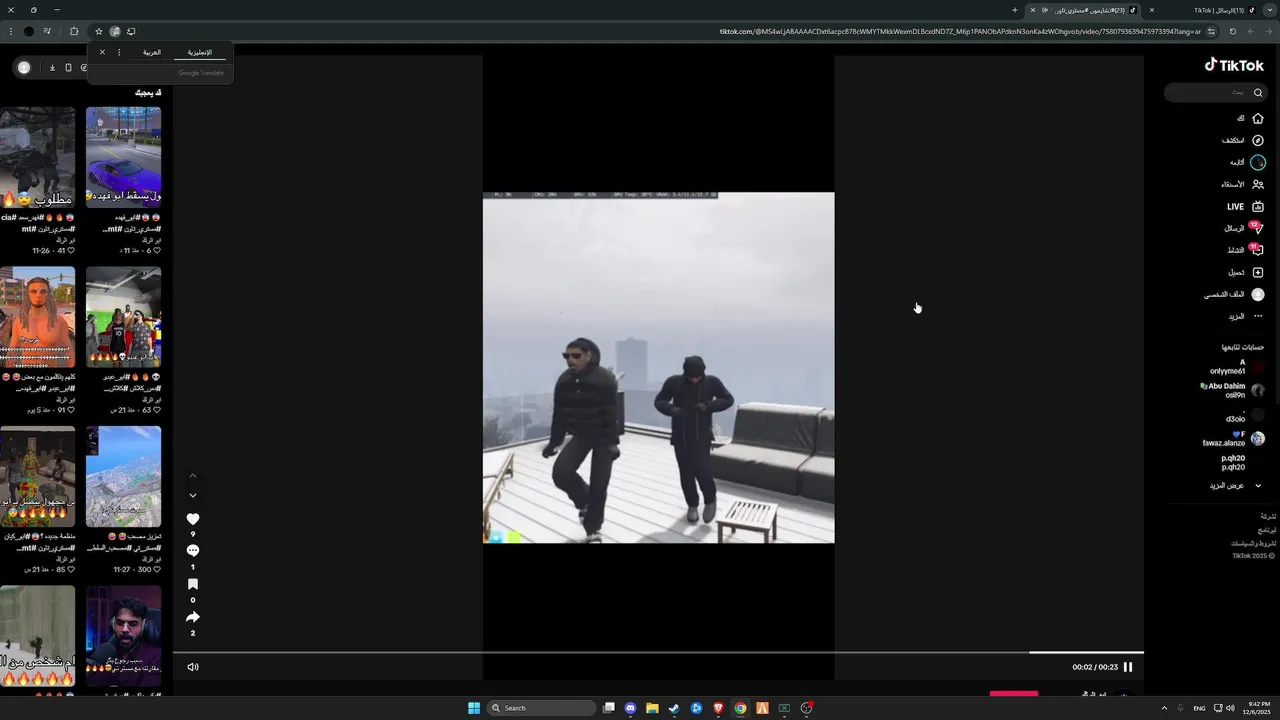Open the clock showing 9:42 PM
The height and width of the screenshot is (720, 1280).
click(x=1256, y=708)
